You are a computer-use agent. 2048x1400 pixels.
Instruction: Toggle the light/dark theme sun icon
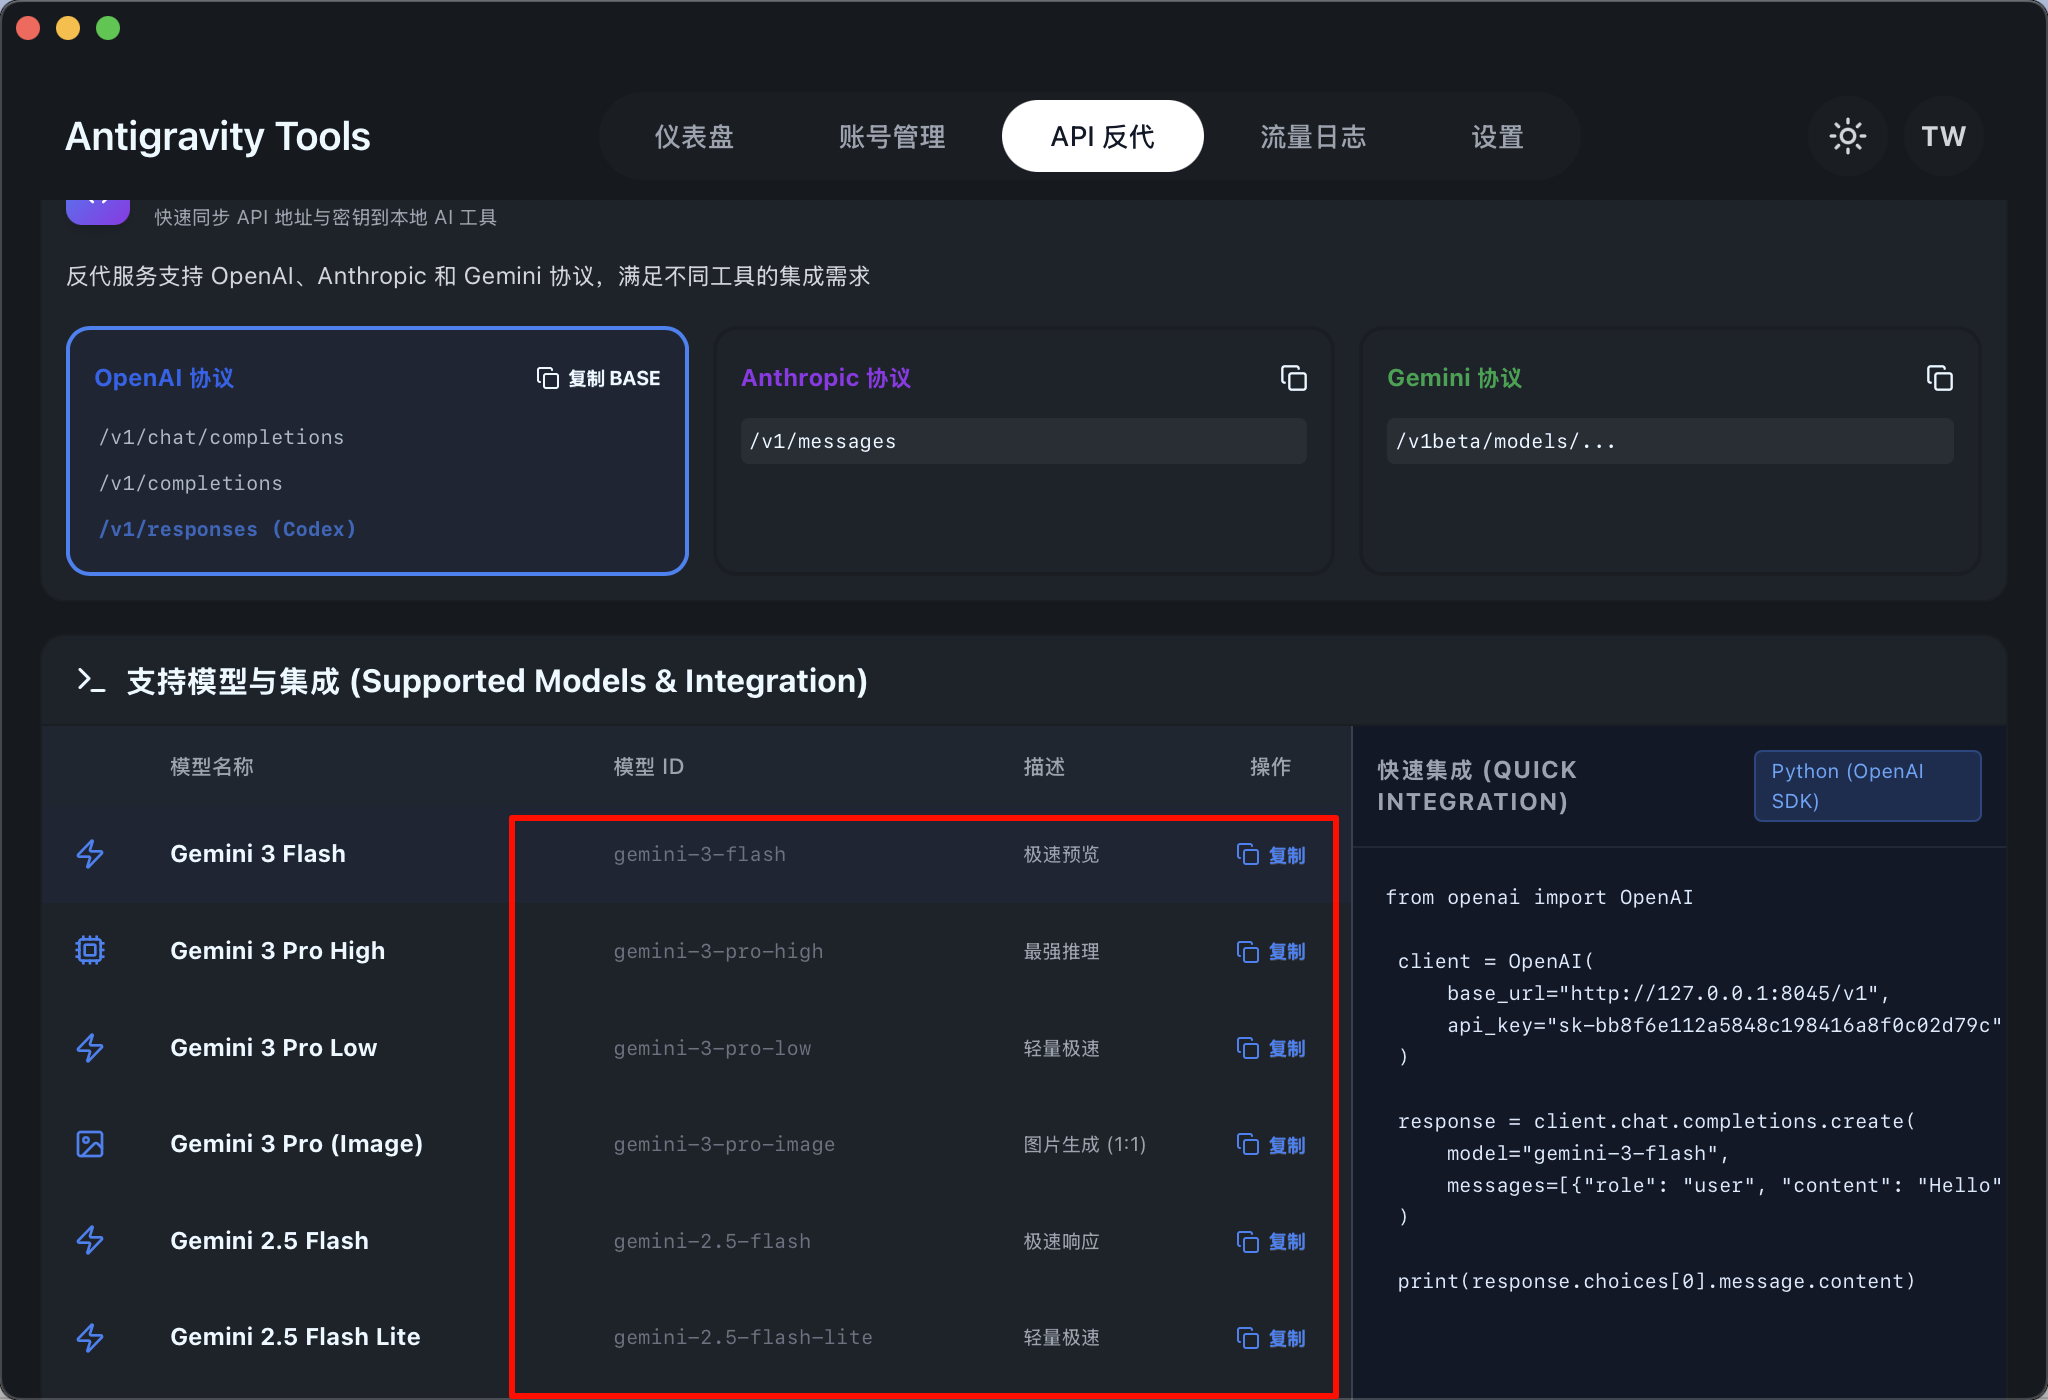click(1847, 136)
